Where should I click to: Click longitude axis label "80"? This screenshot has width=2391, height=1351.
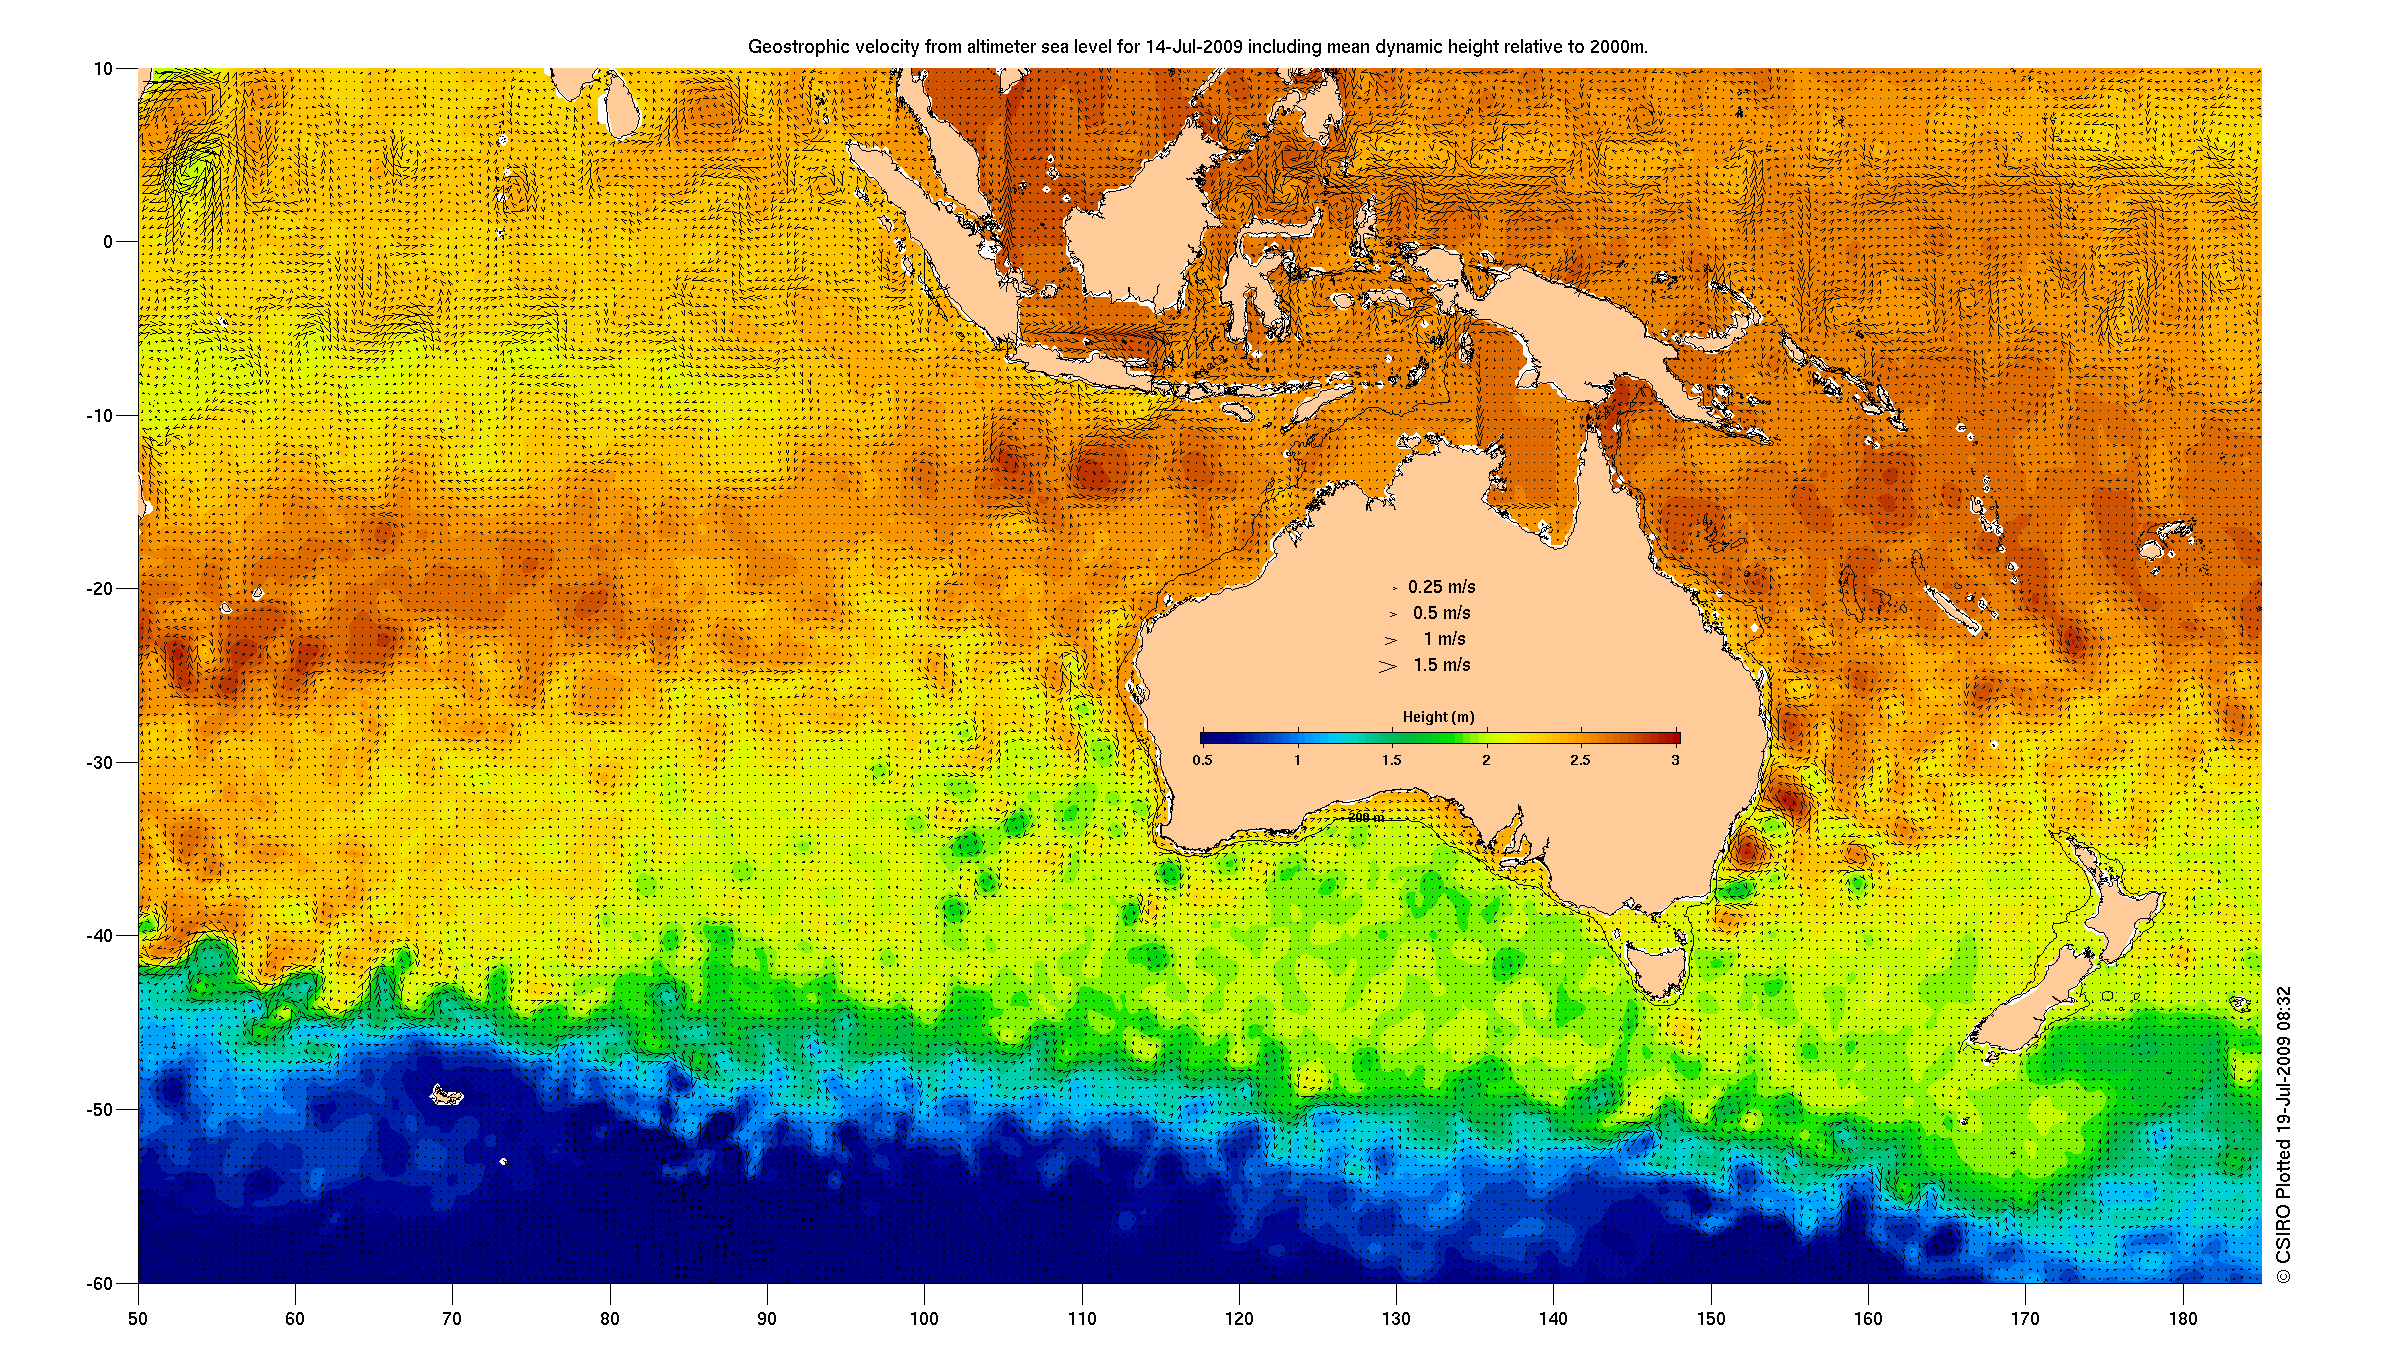pos(610,1319)
